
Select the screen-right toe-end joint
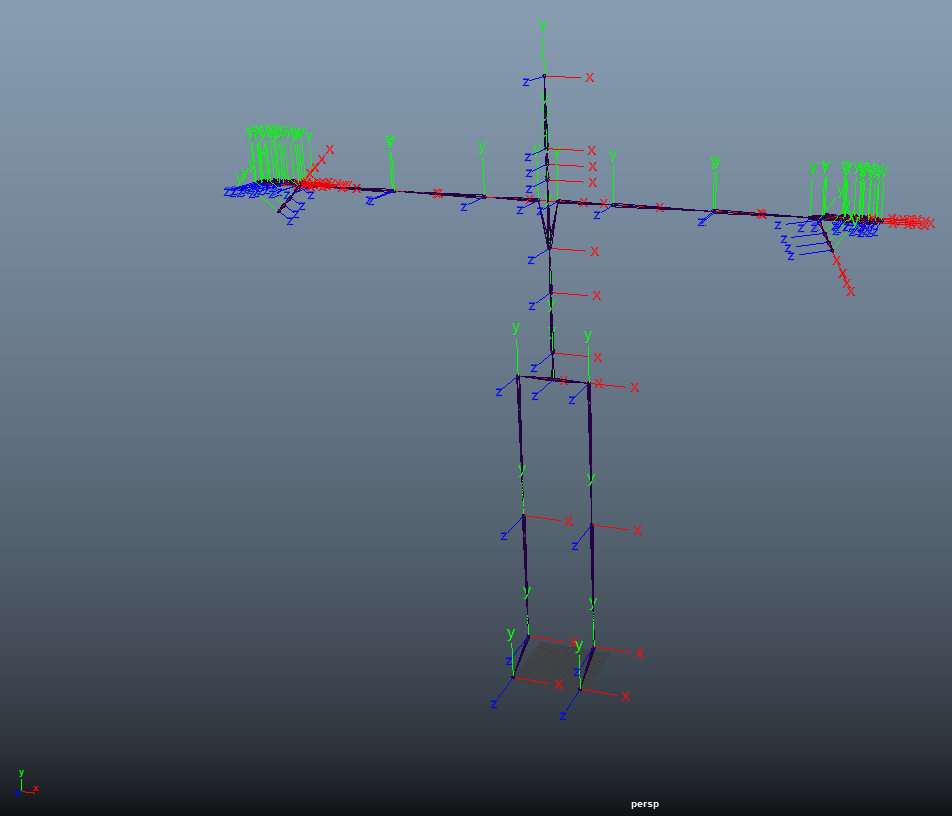(580, 690)
